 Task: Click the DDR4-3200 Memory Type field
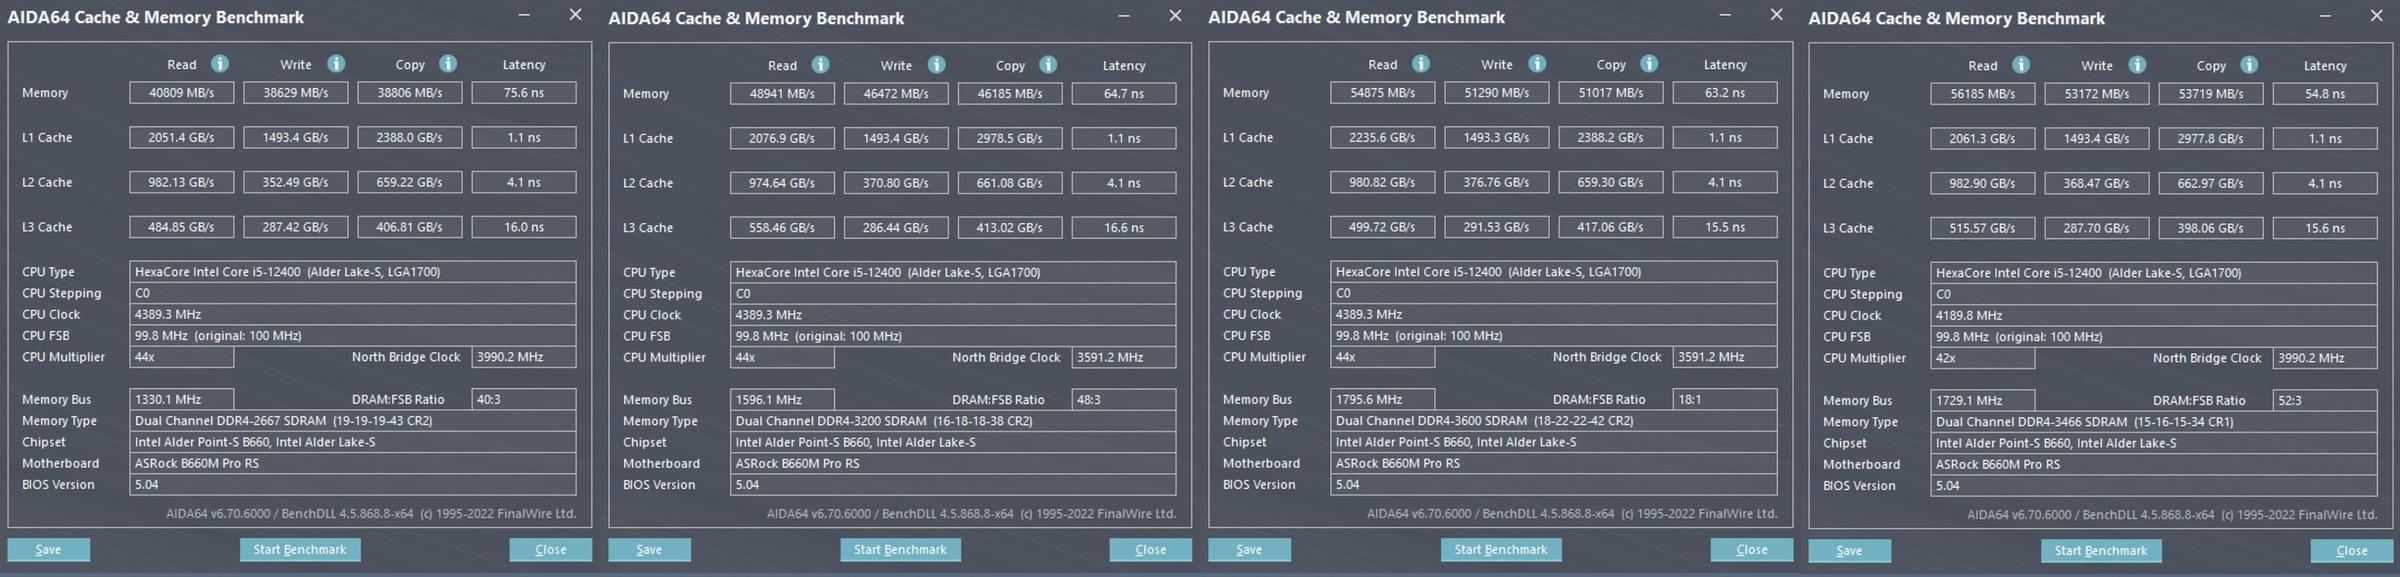(954, 421)
